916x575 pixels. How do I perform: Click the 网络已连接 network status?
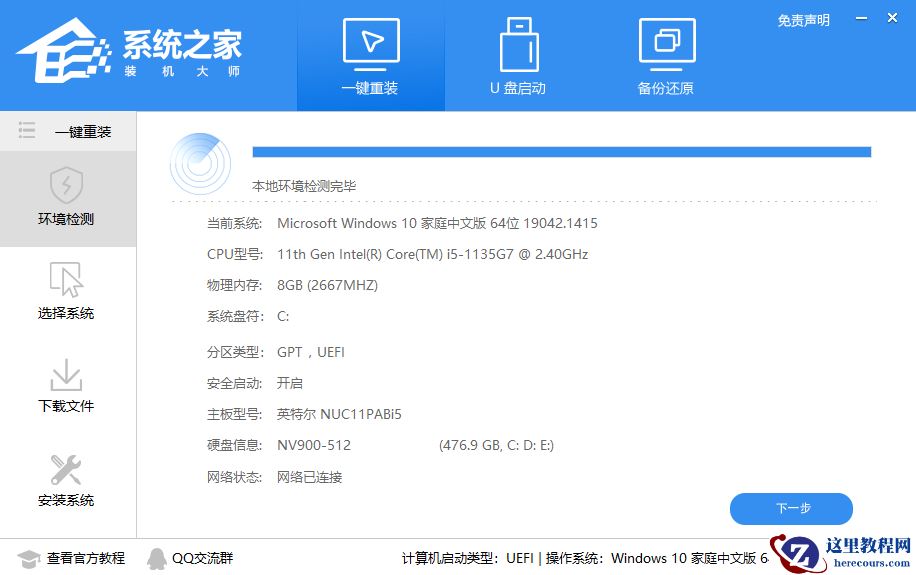310,477
